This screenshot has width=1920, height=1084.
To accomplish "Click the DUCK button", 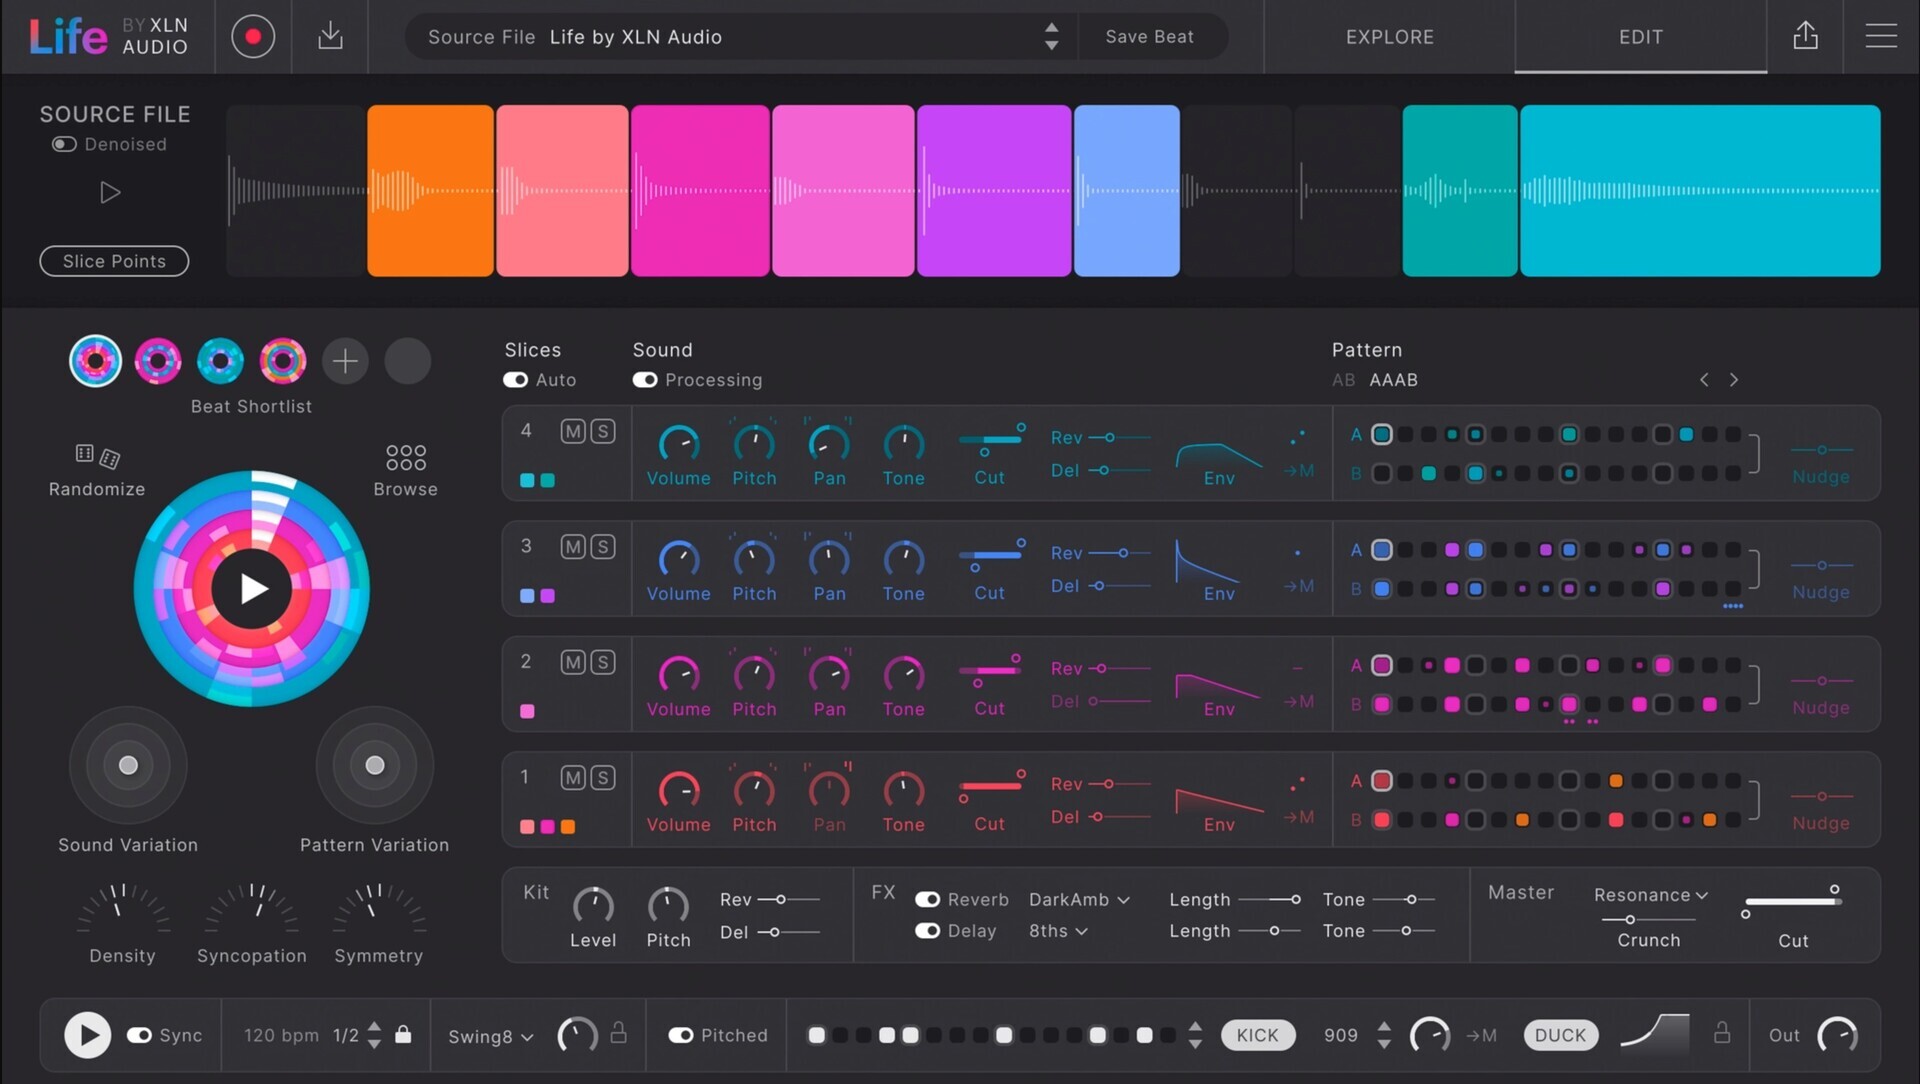I will tap(1560, 1035).
